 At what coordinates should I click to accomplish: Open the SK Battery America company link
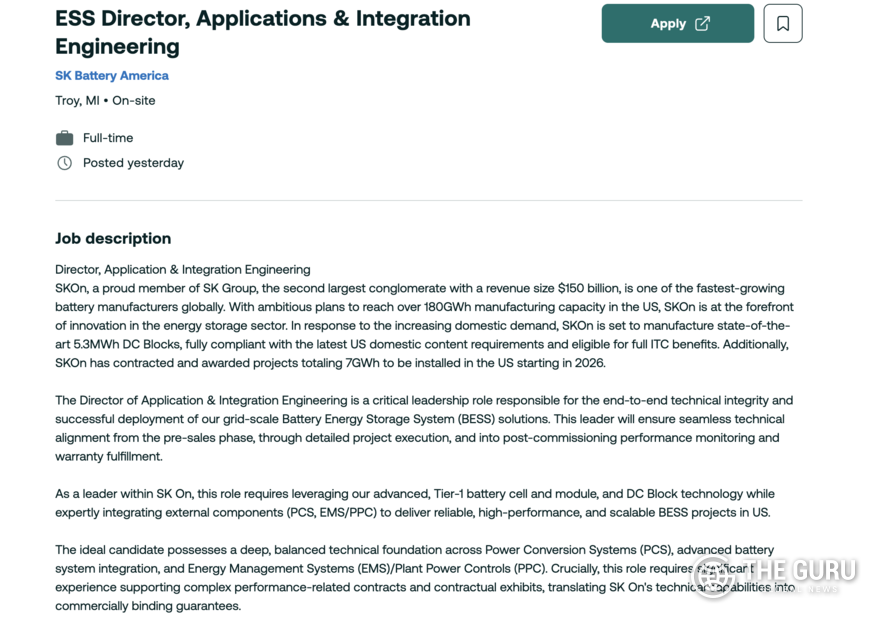[x=112, y=75]
